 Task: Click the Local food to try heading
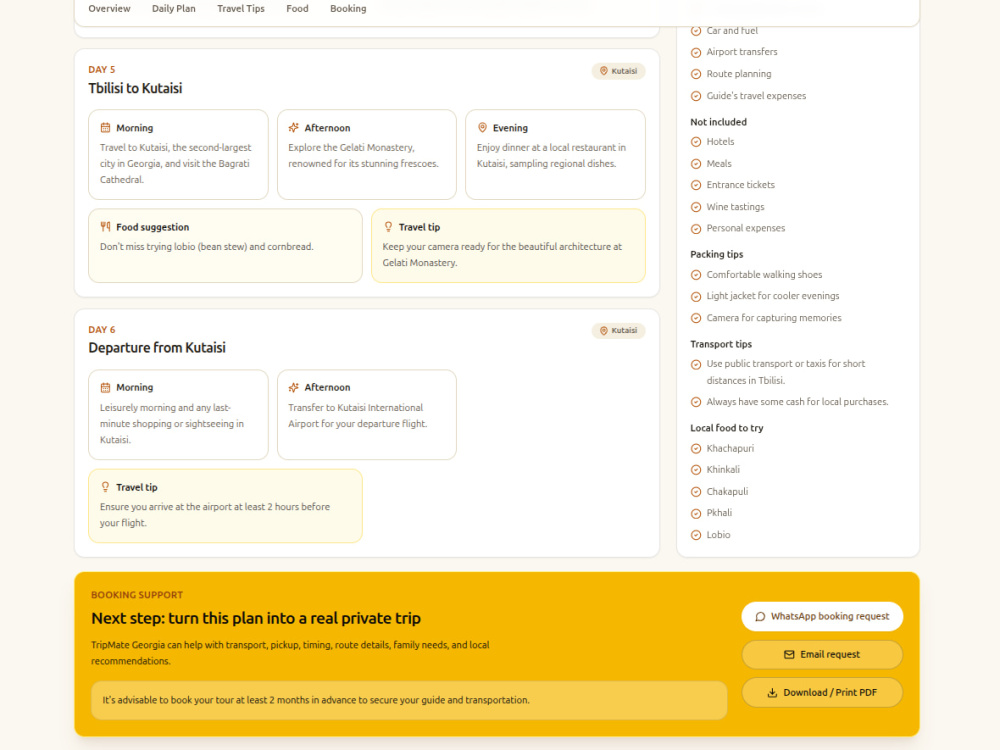726,428
